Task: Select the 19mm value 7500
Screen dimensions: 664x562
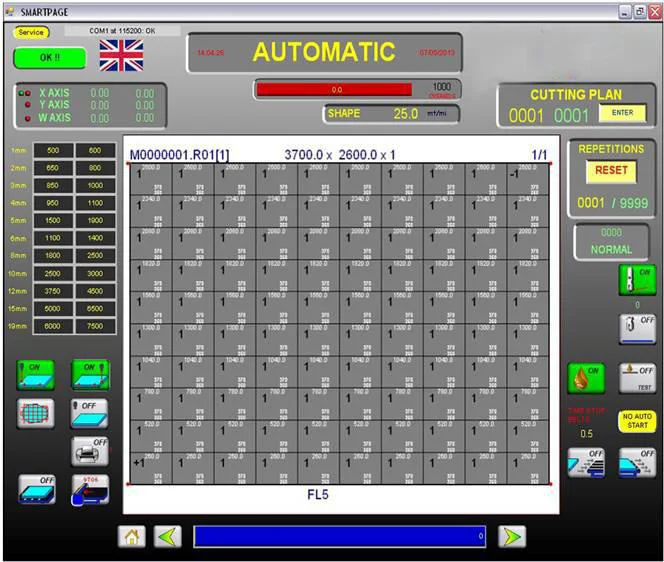Action: click(x=95, y=326)
